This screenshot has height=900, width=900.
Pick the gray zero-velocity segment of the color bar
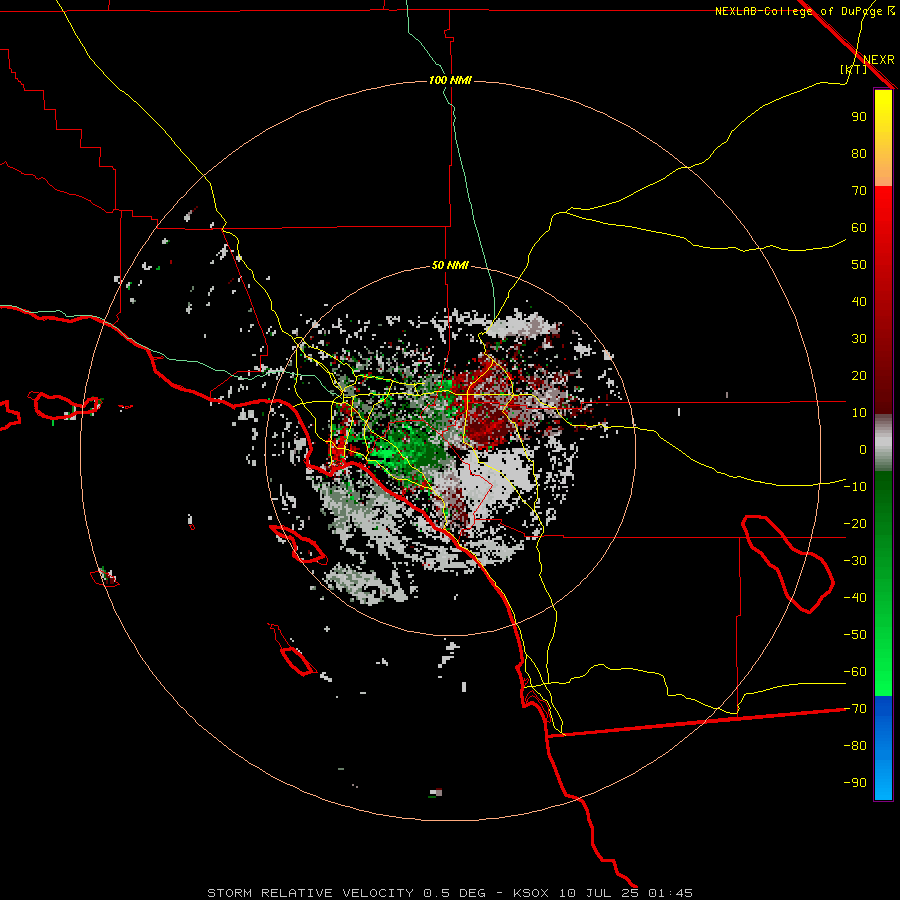[x=883, y=443]
